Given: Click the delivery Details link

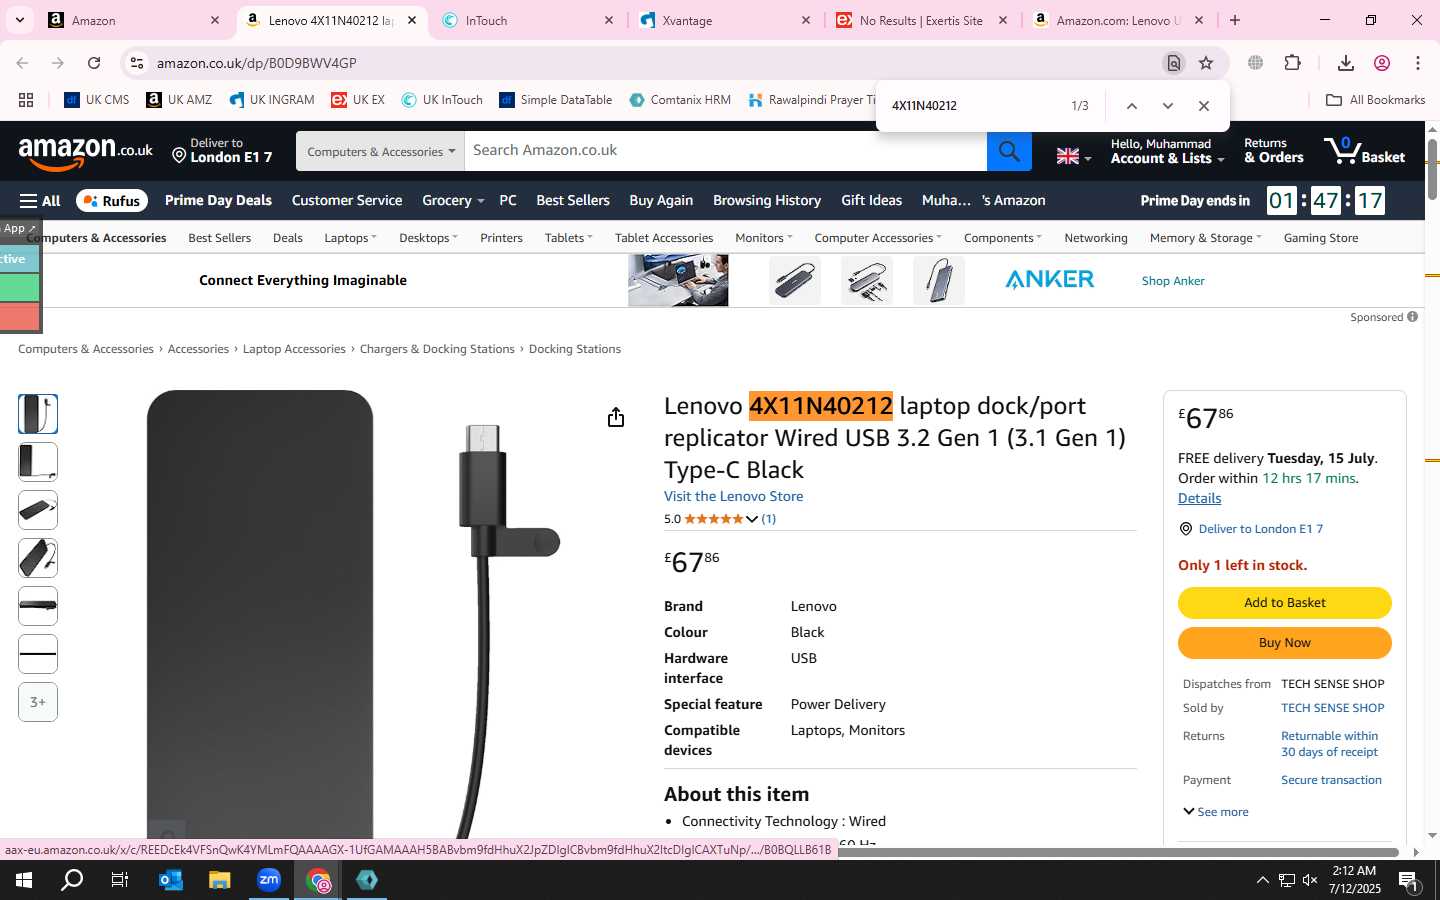Looking at the screenshot, I should click(1199, 498).
